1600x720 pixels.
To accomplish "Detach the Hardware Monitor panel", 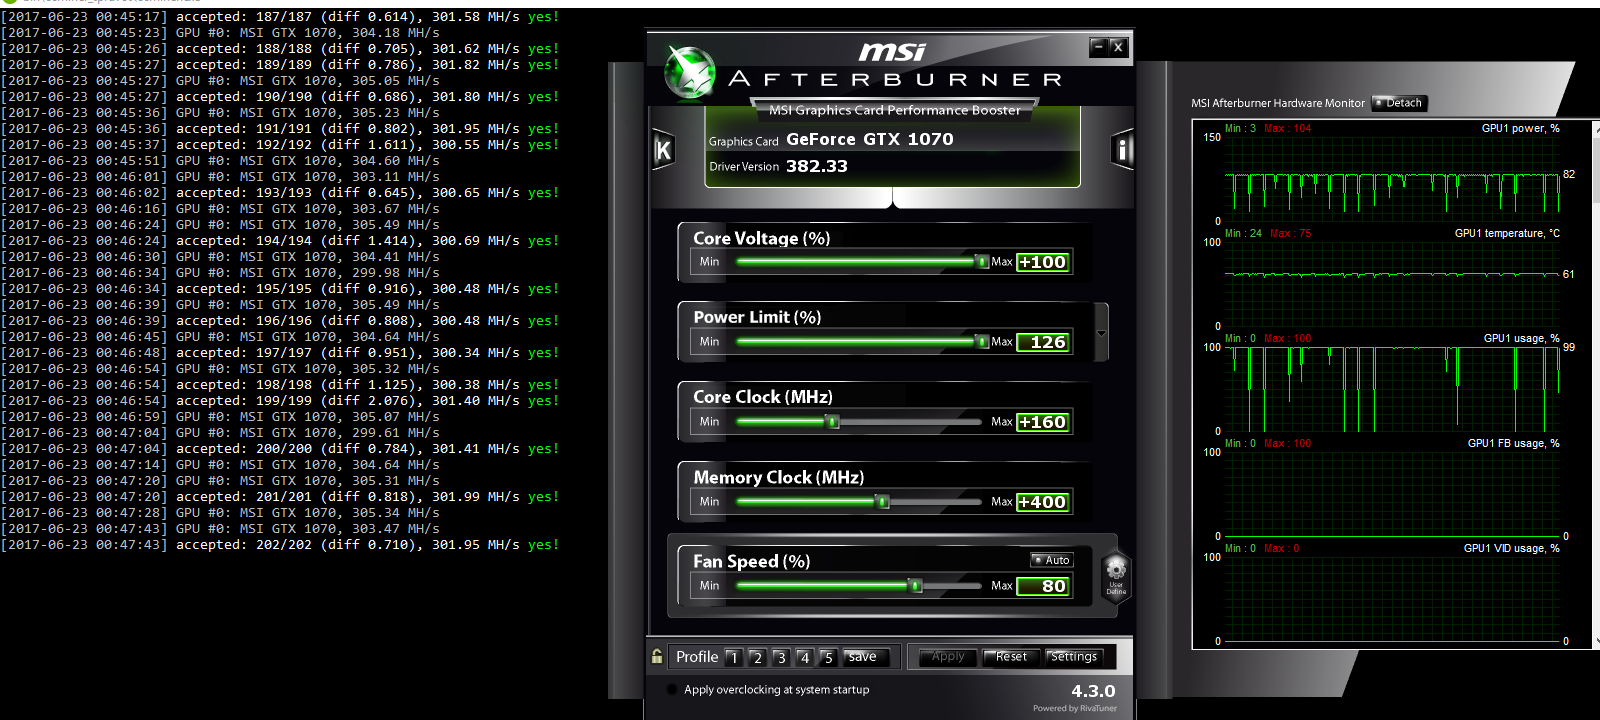I will (x=1399, y=103).
